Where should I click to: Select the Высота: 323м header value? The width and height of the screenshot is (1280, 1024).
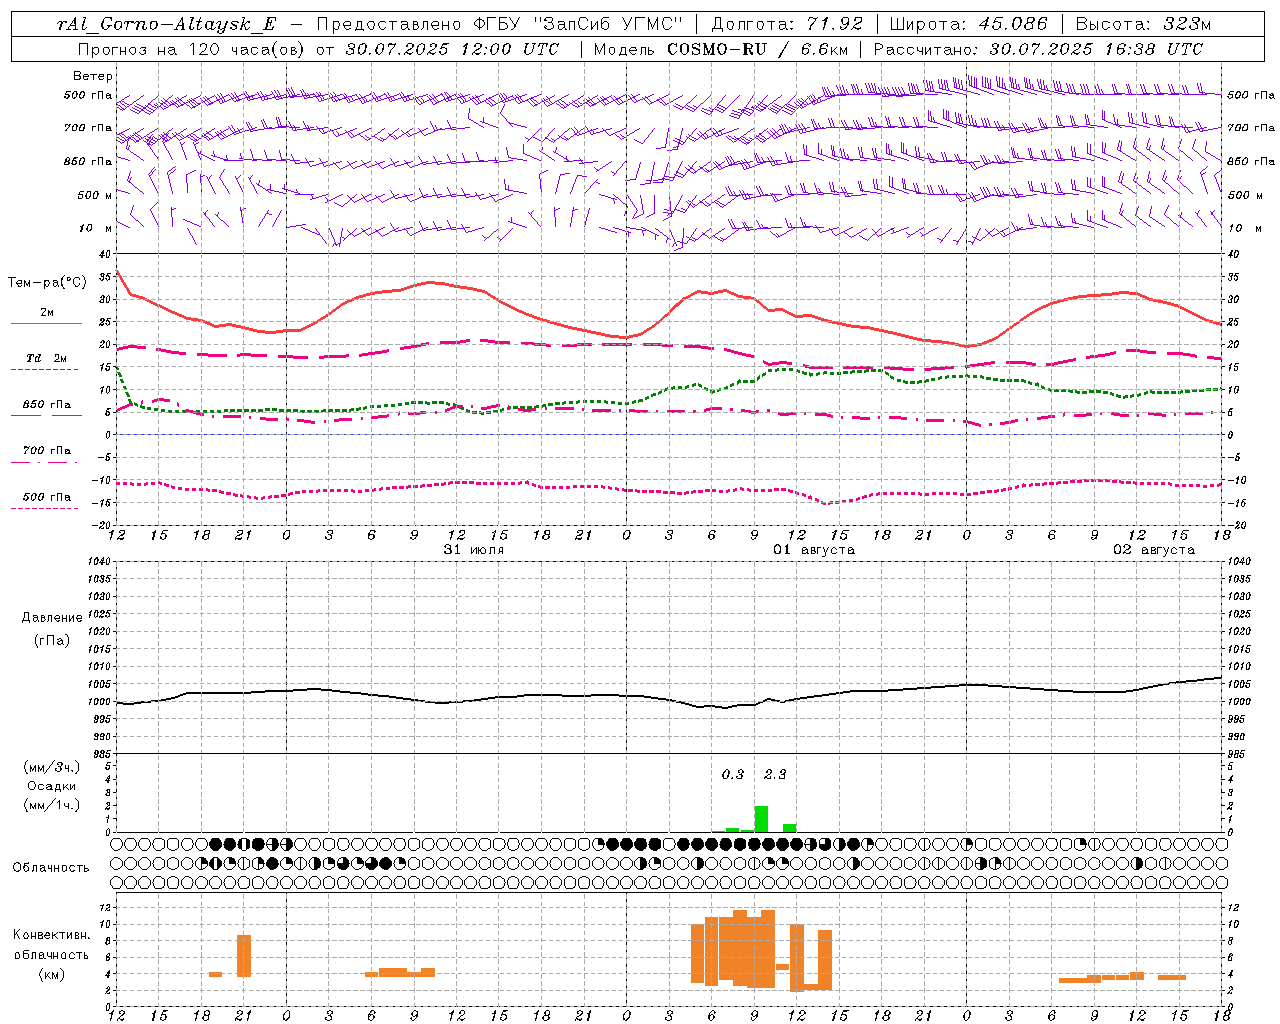[1143, 25]
